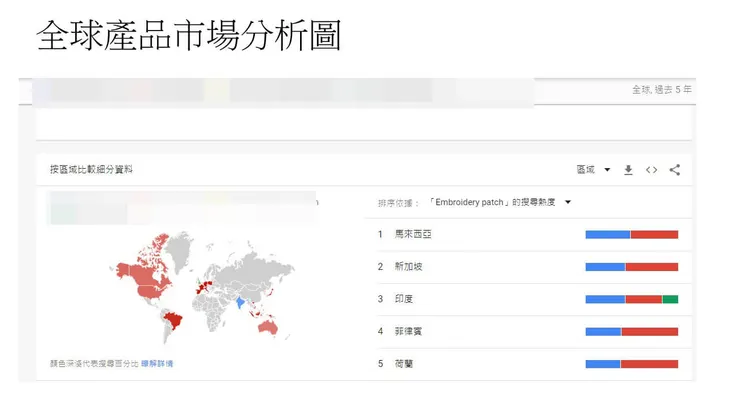
Task: Click the 顏色深淺代表搜尋百分比 legend note
Action: click(x=94, y=364)
